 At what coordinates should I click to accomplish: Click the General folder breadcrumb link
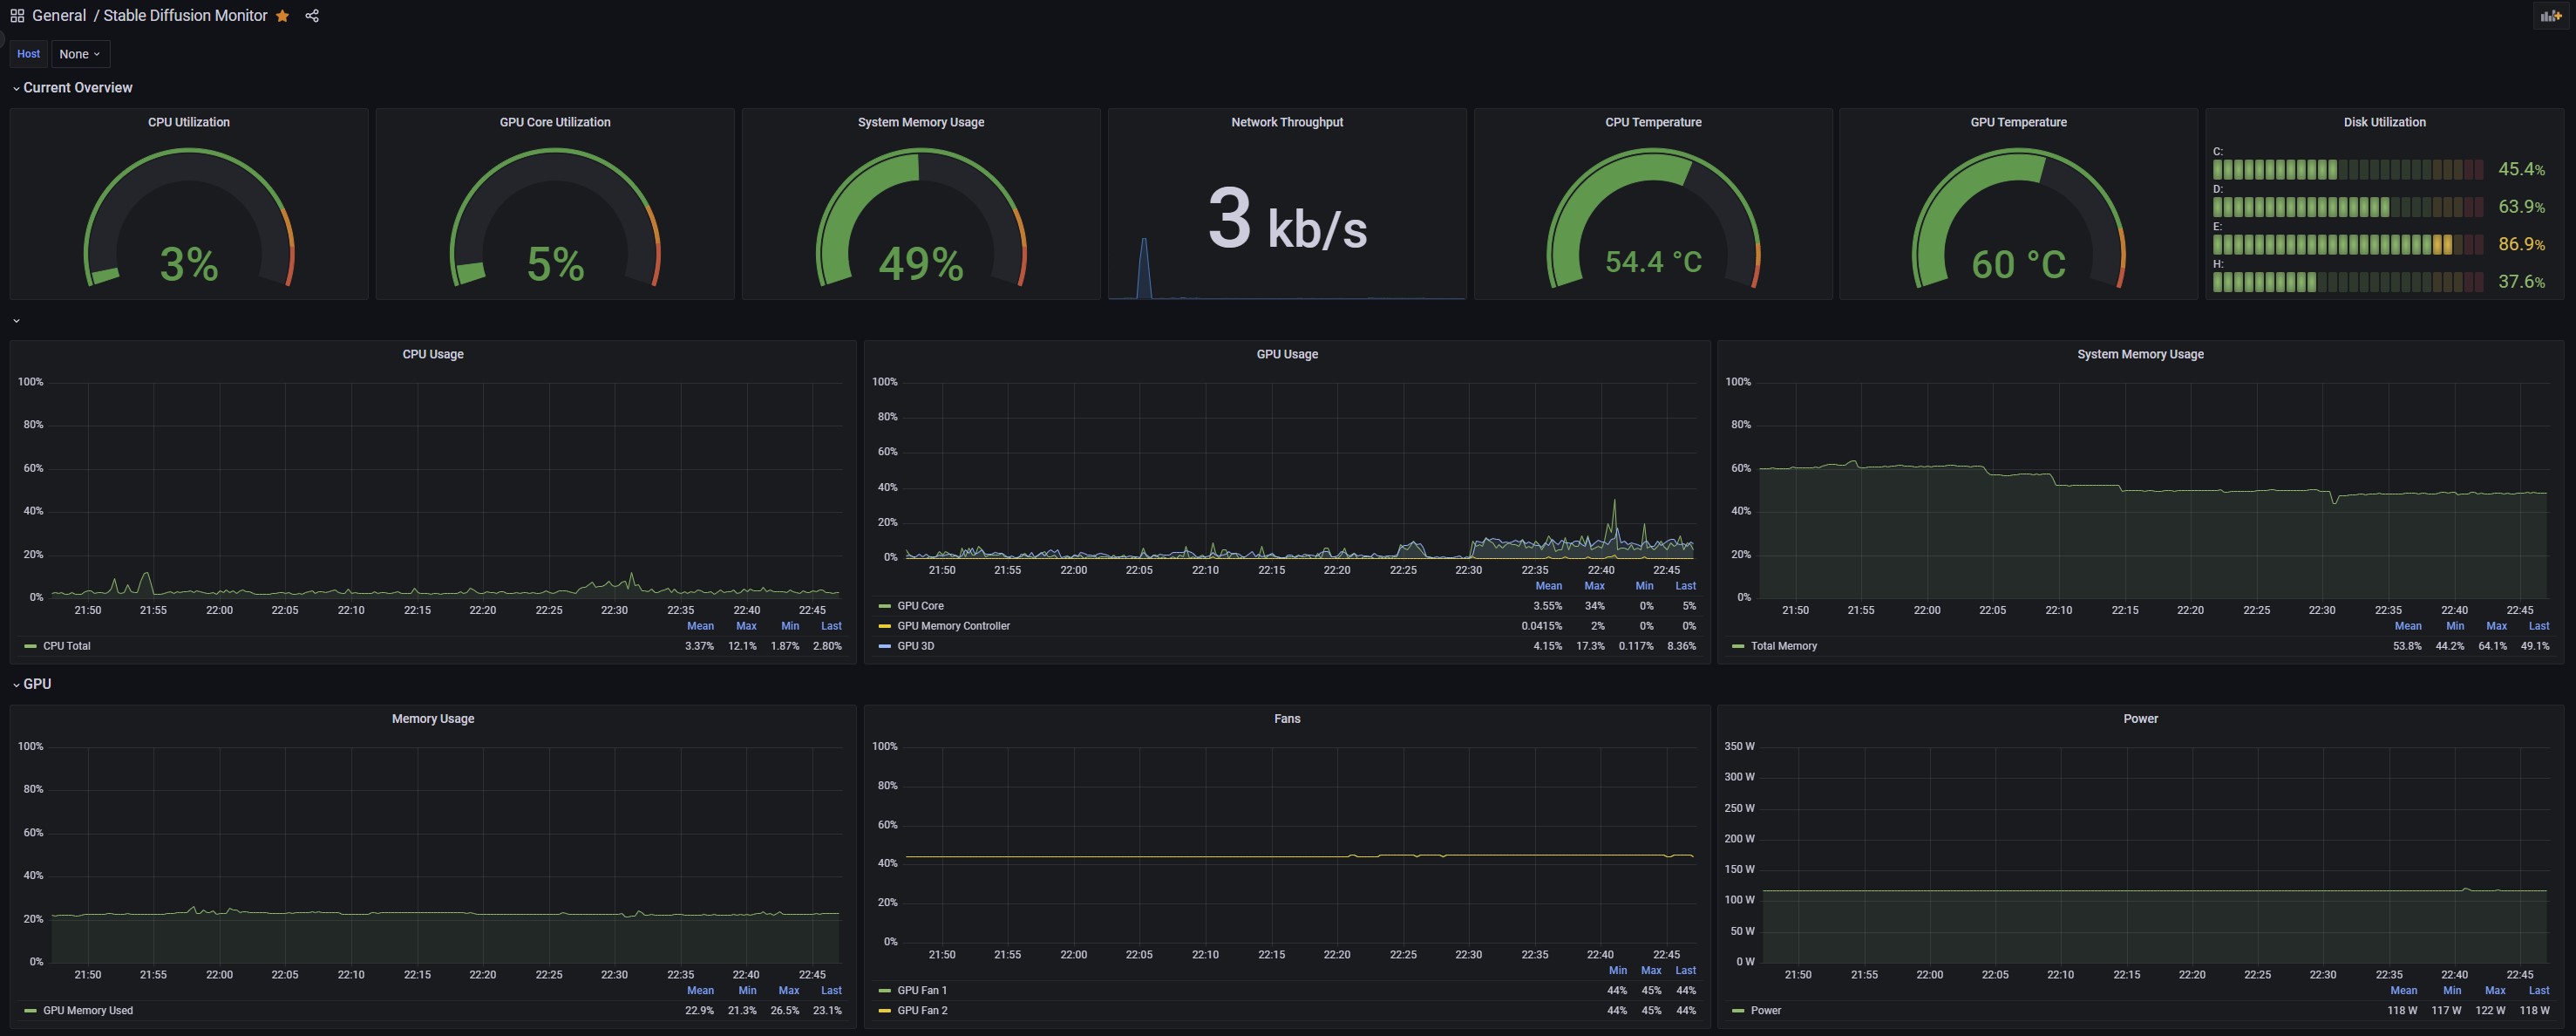click(59, 16)
